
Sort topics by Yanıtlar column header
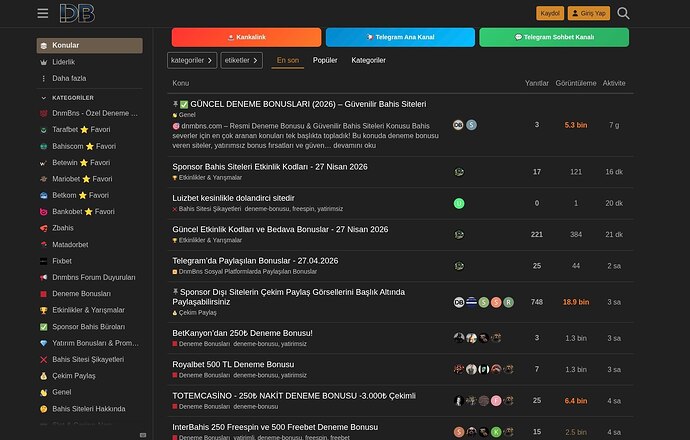[536, 83]
